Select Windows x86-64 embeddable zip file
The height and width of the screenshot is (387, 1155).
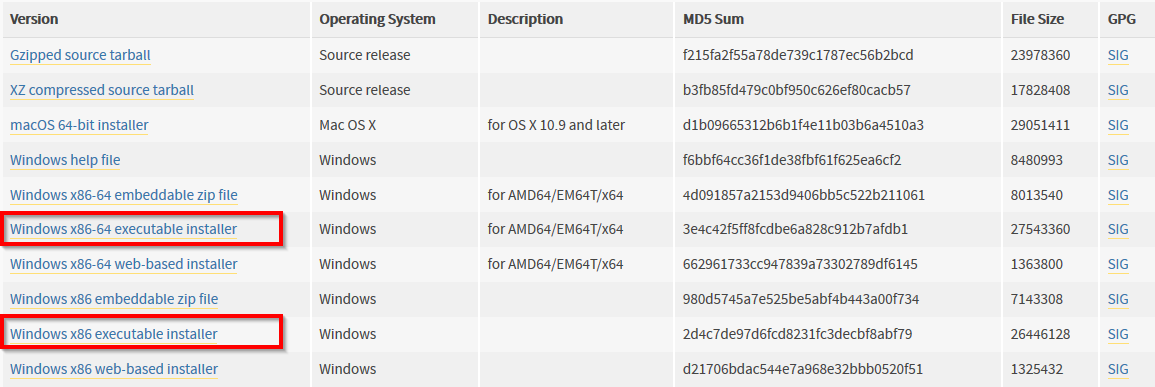(124, 195)
